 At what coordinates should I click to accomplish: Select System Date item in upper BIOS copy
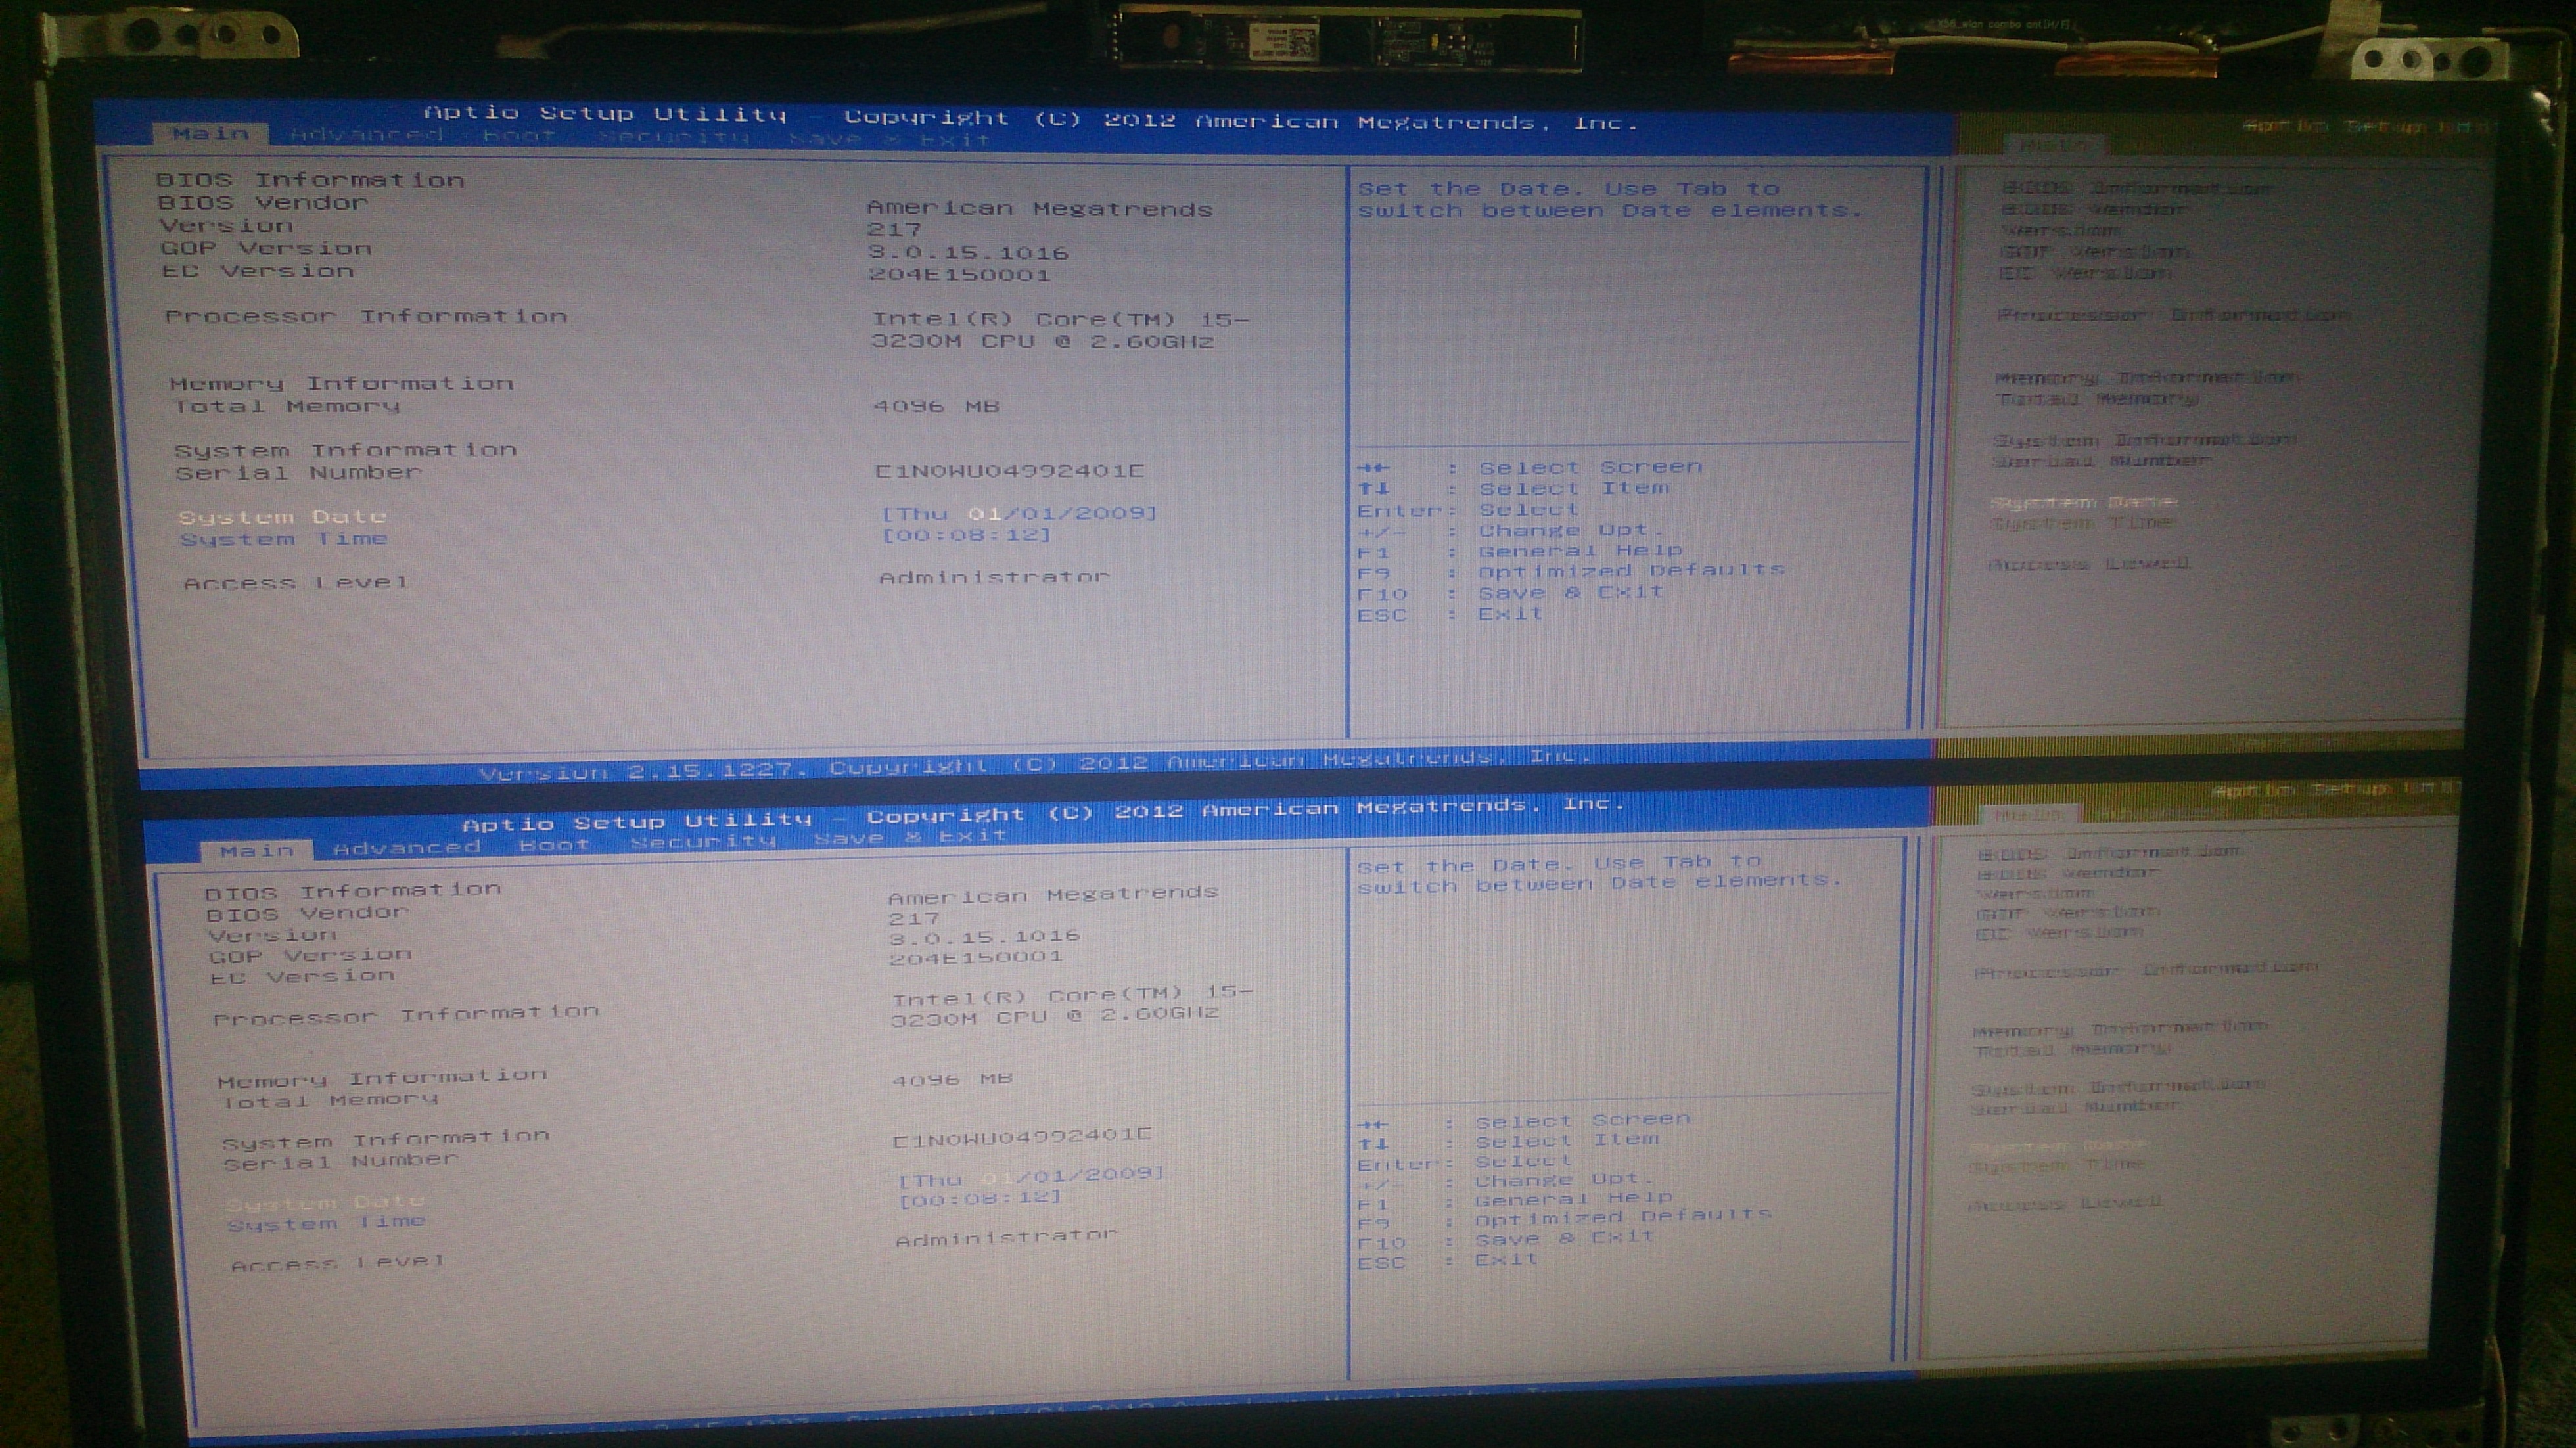(x=282, y=517)
